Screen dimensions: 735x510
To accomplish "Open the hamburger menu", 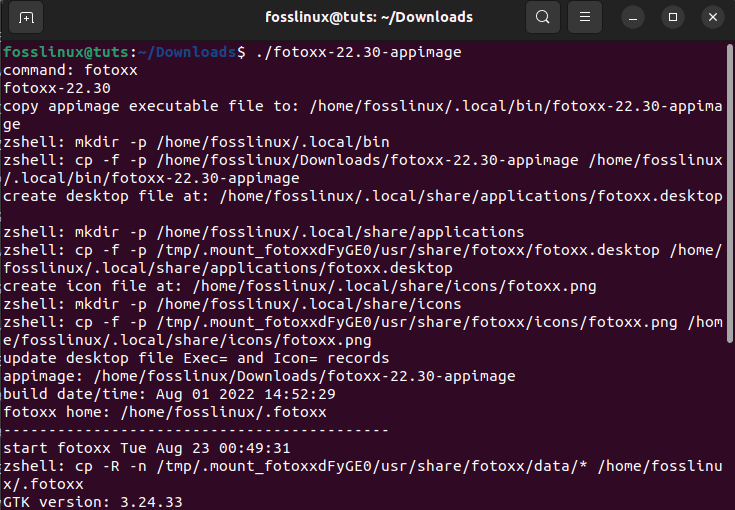I will click(586, 17).
